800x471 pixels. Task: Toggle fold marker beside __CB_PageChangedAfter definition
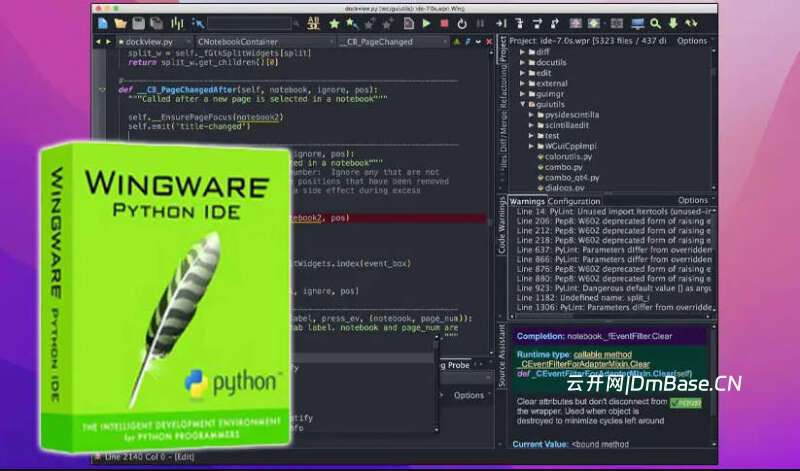[102, 90]
